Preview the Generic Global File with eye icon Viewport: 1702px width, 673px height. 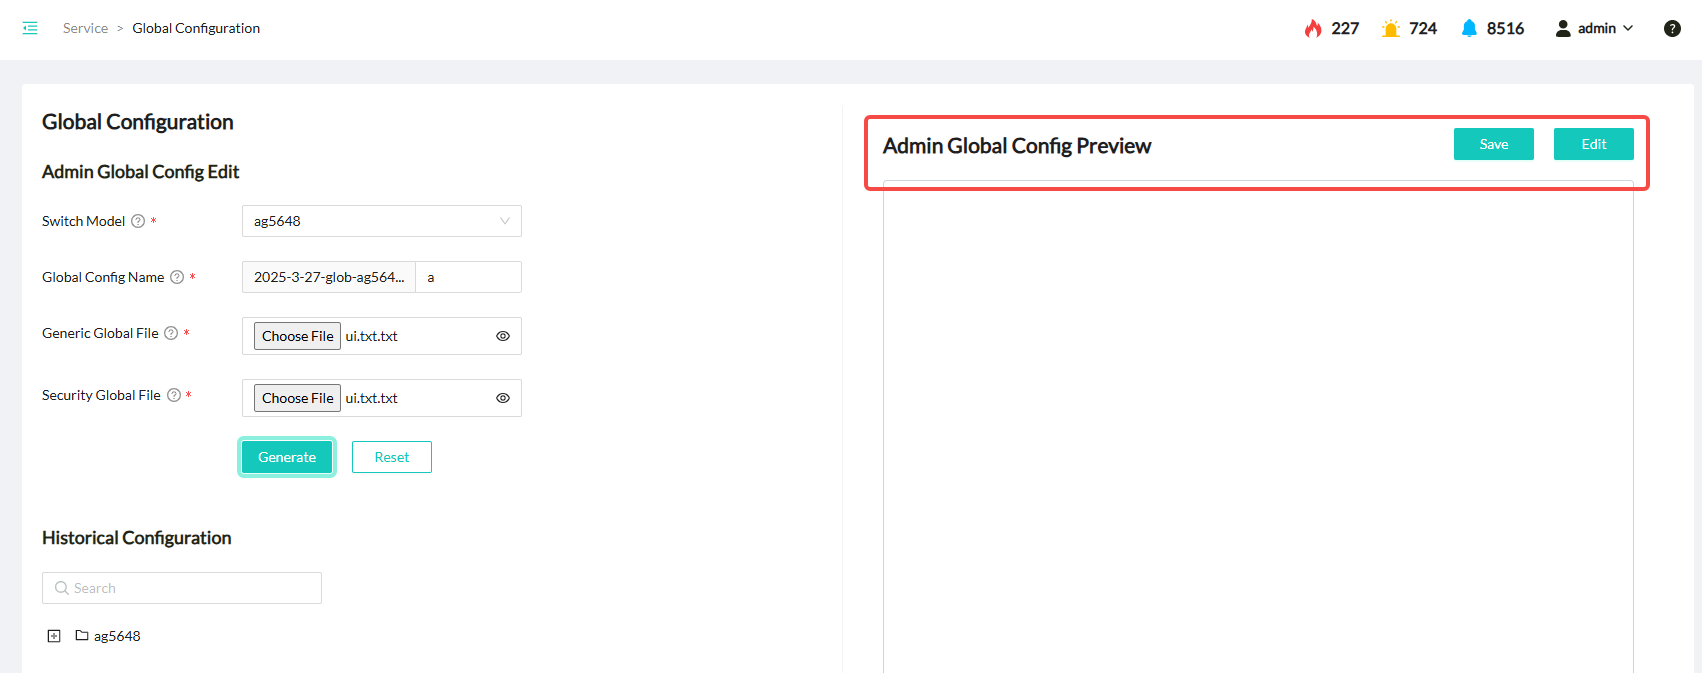tap(503, 336)
